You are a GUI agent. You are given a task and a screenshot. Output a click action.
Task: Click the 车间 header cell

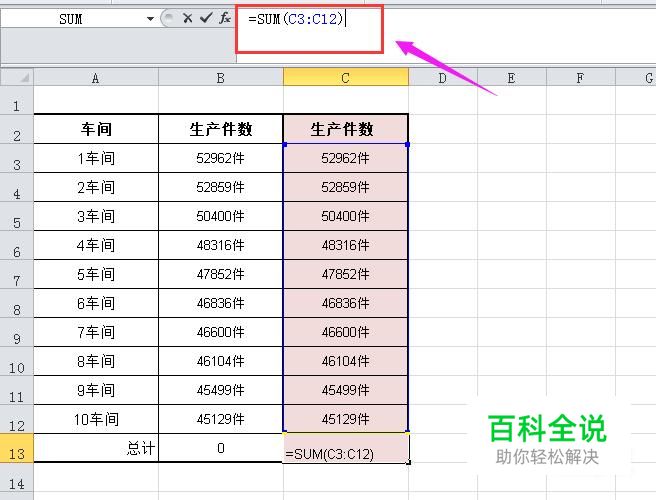(x=96, y=129)
